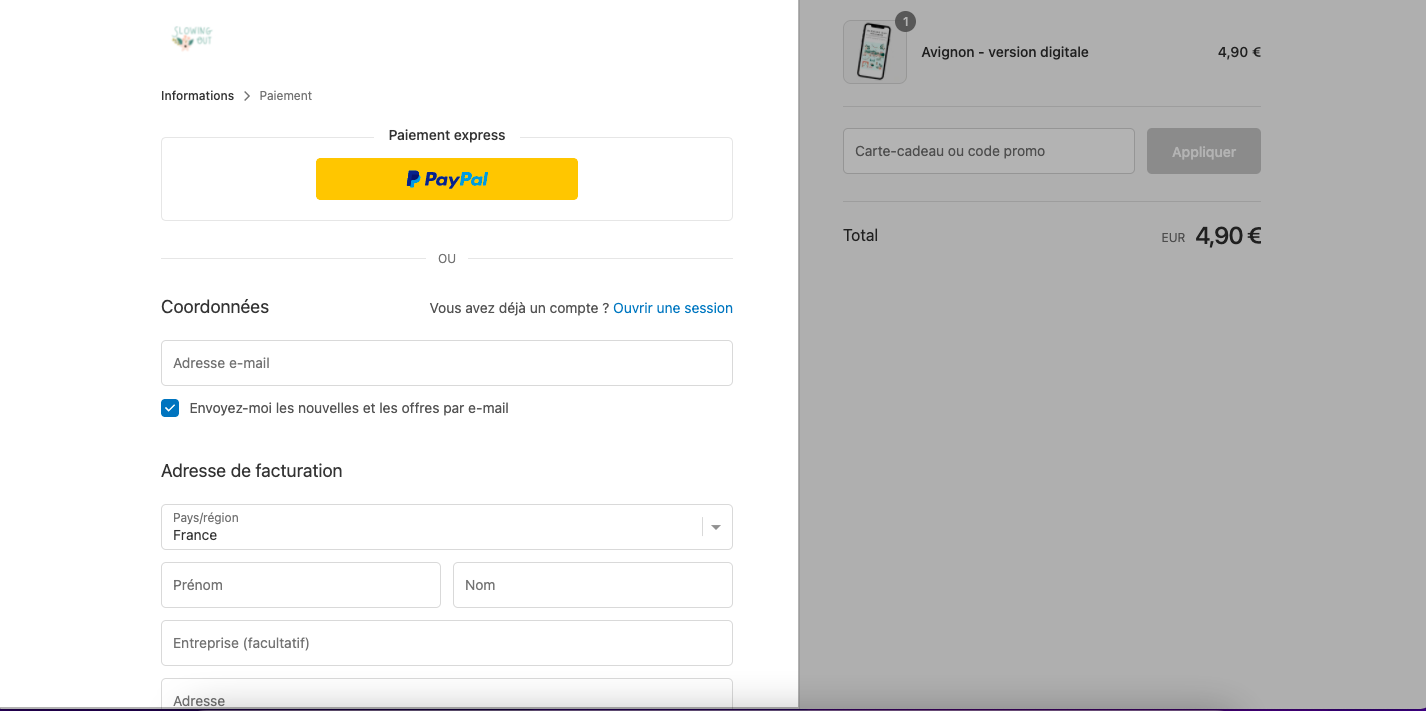Open the France country selector
1426x711 pixels.
tap(447, 527)
